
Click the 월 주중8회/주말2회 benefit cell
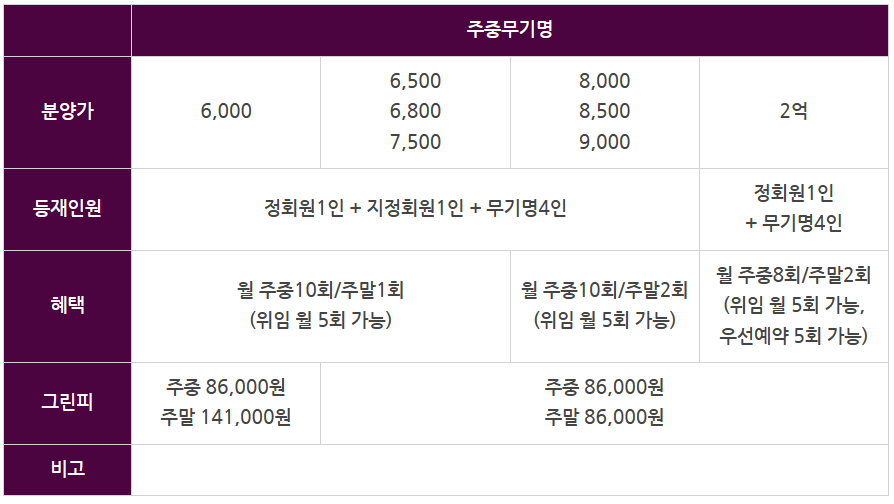pos(794,306)
